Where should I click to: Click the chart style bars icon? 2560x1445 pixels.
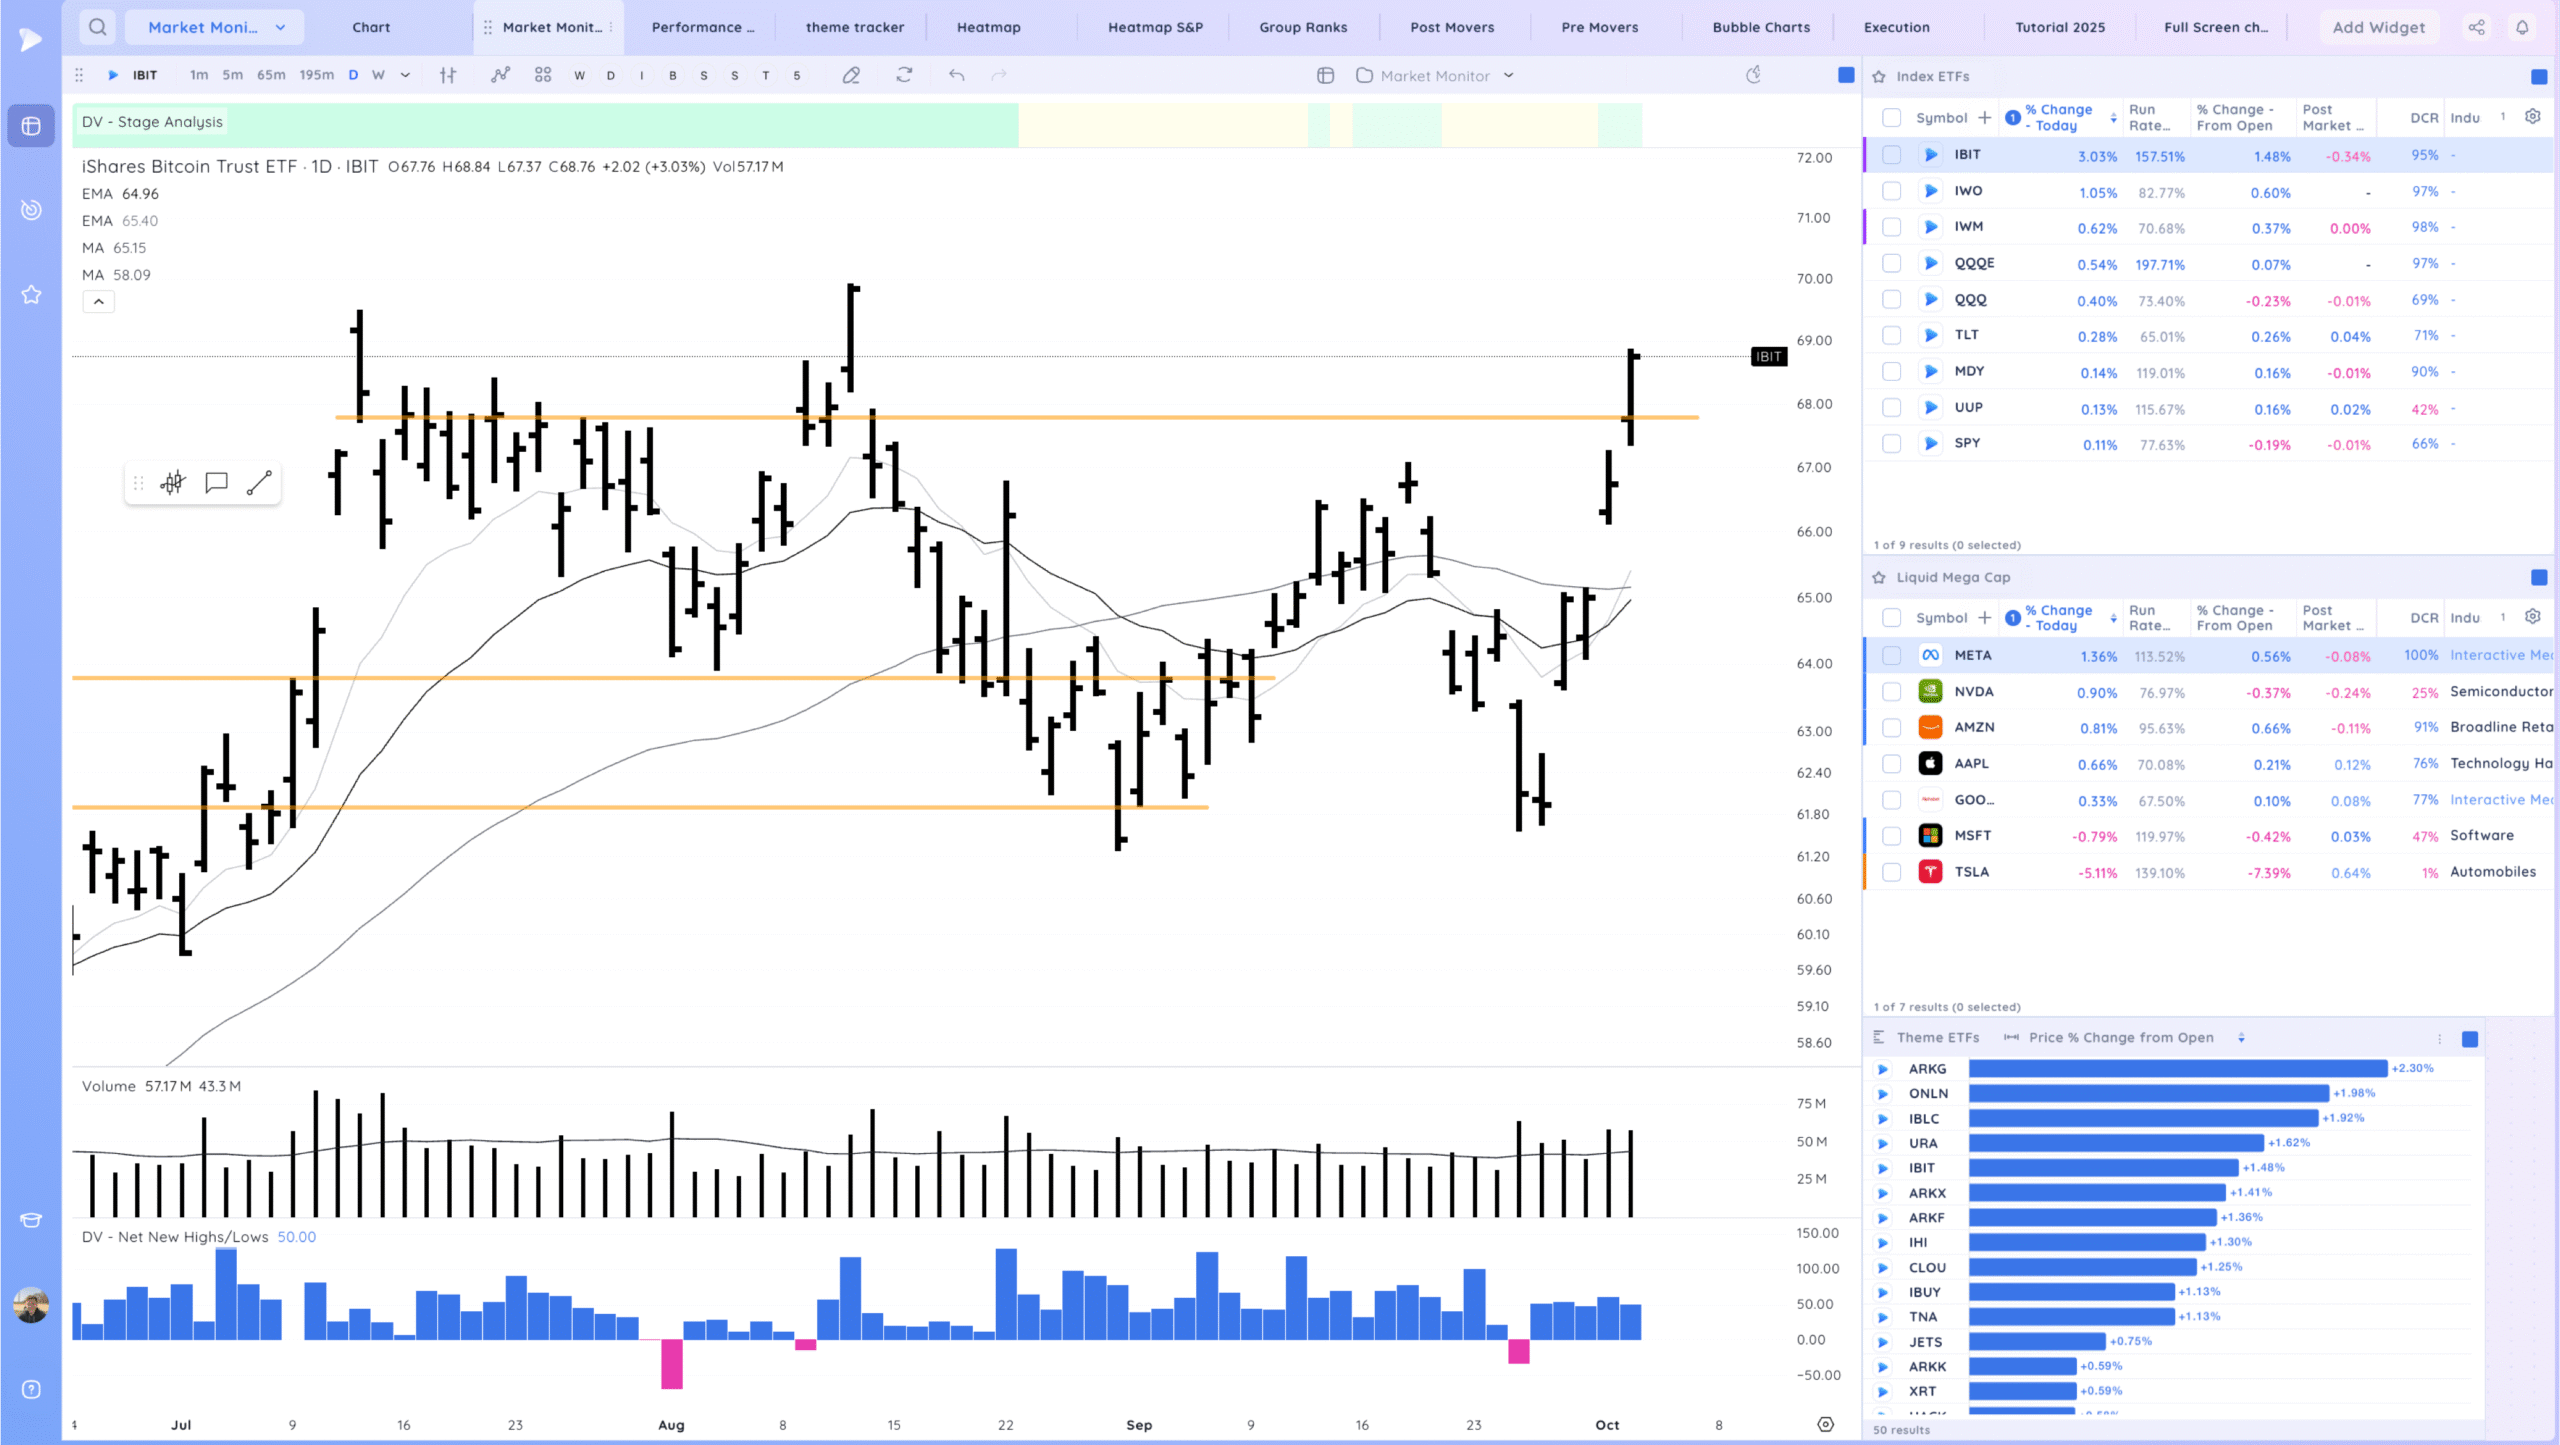point(448,75)
